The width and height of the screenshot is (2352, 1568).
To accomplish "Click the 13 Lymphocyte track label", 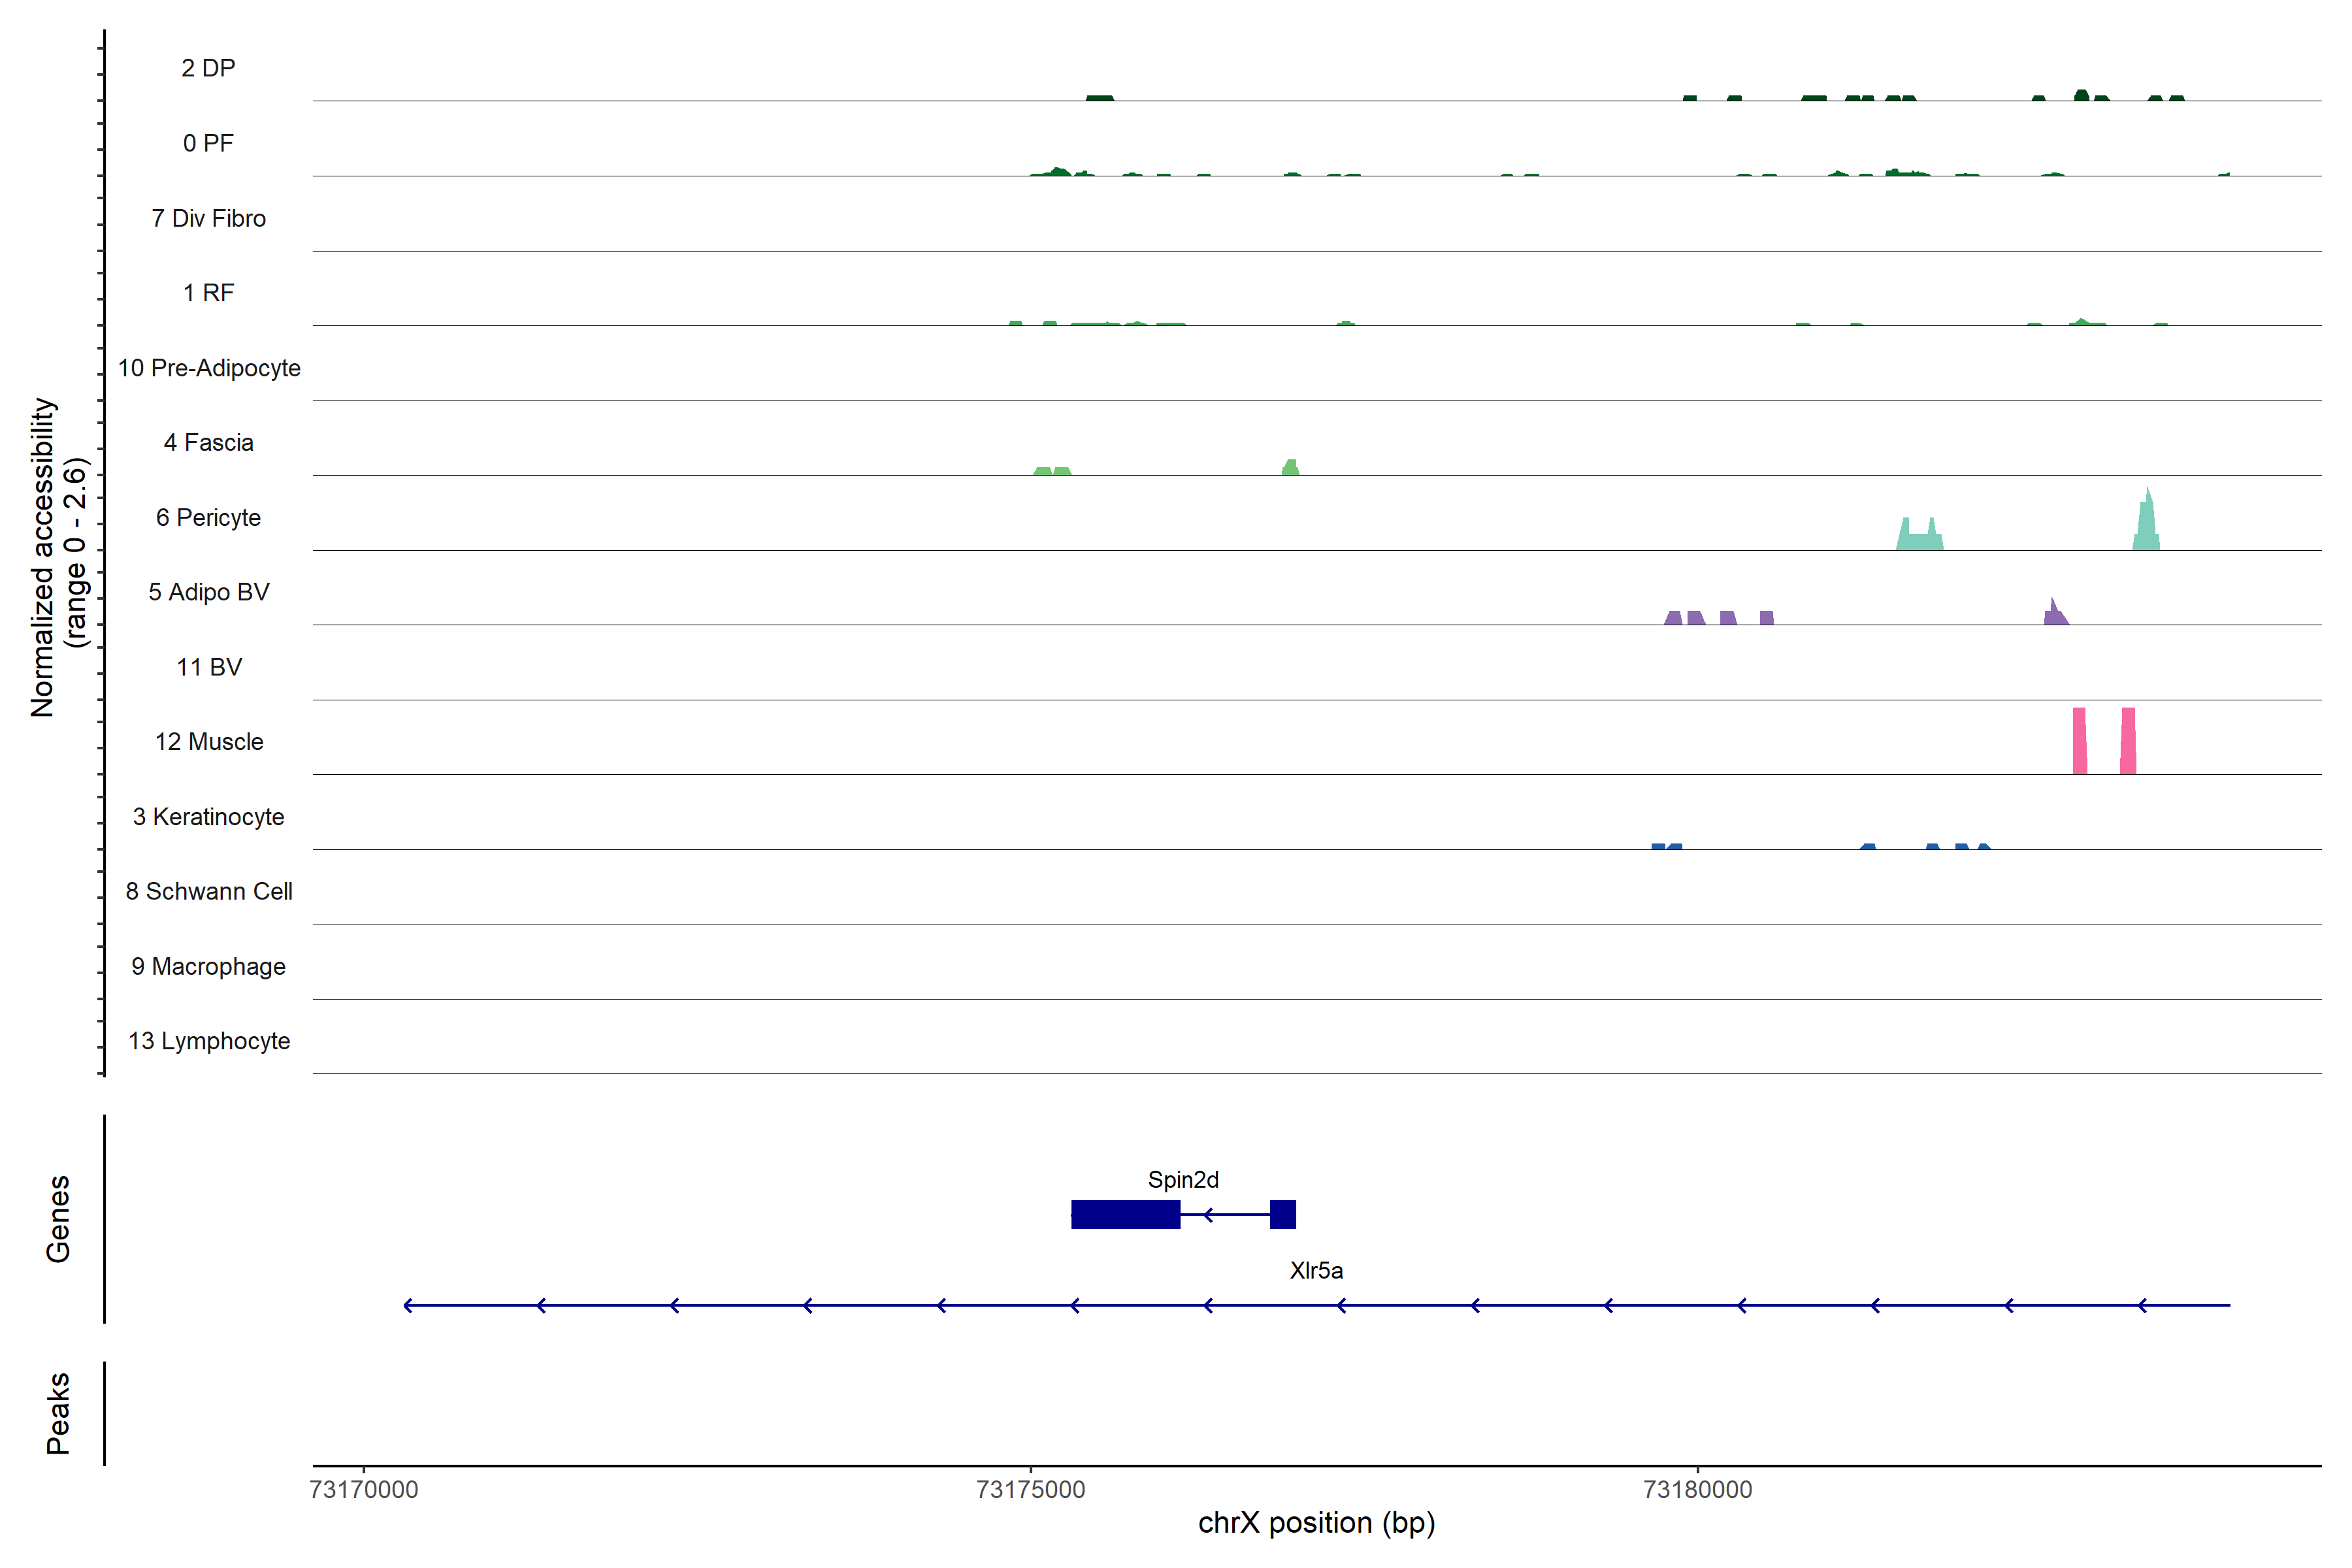I will pyautogui.click(x=209, y=1041).
